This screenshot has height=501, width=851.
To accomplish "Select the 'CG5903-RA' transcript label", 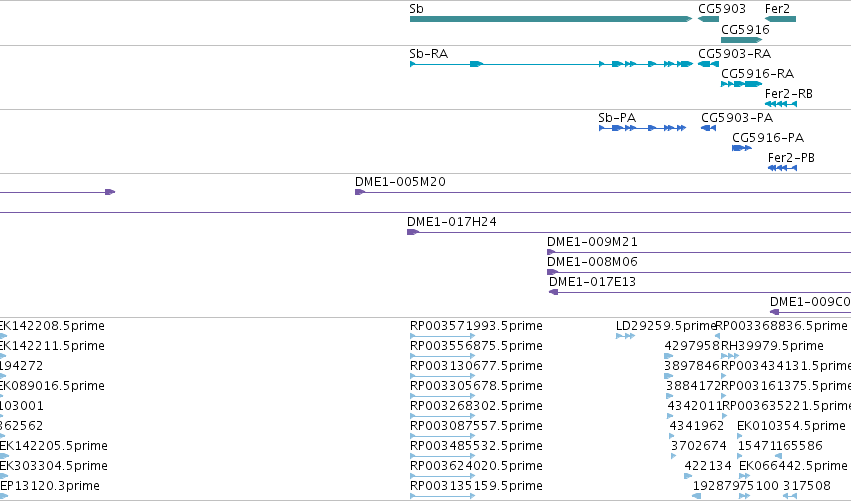I will coord(734,54).
